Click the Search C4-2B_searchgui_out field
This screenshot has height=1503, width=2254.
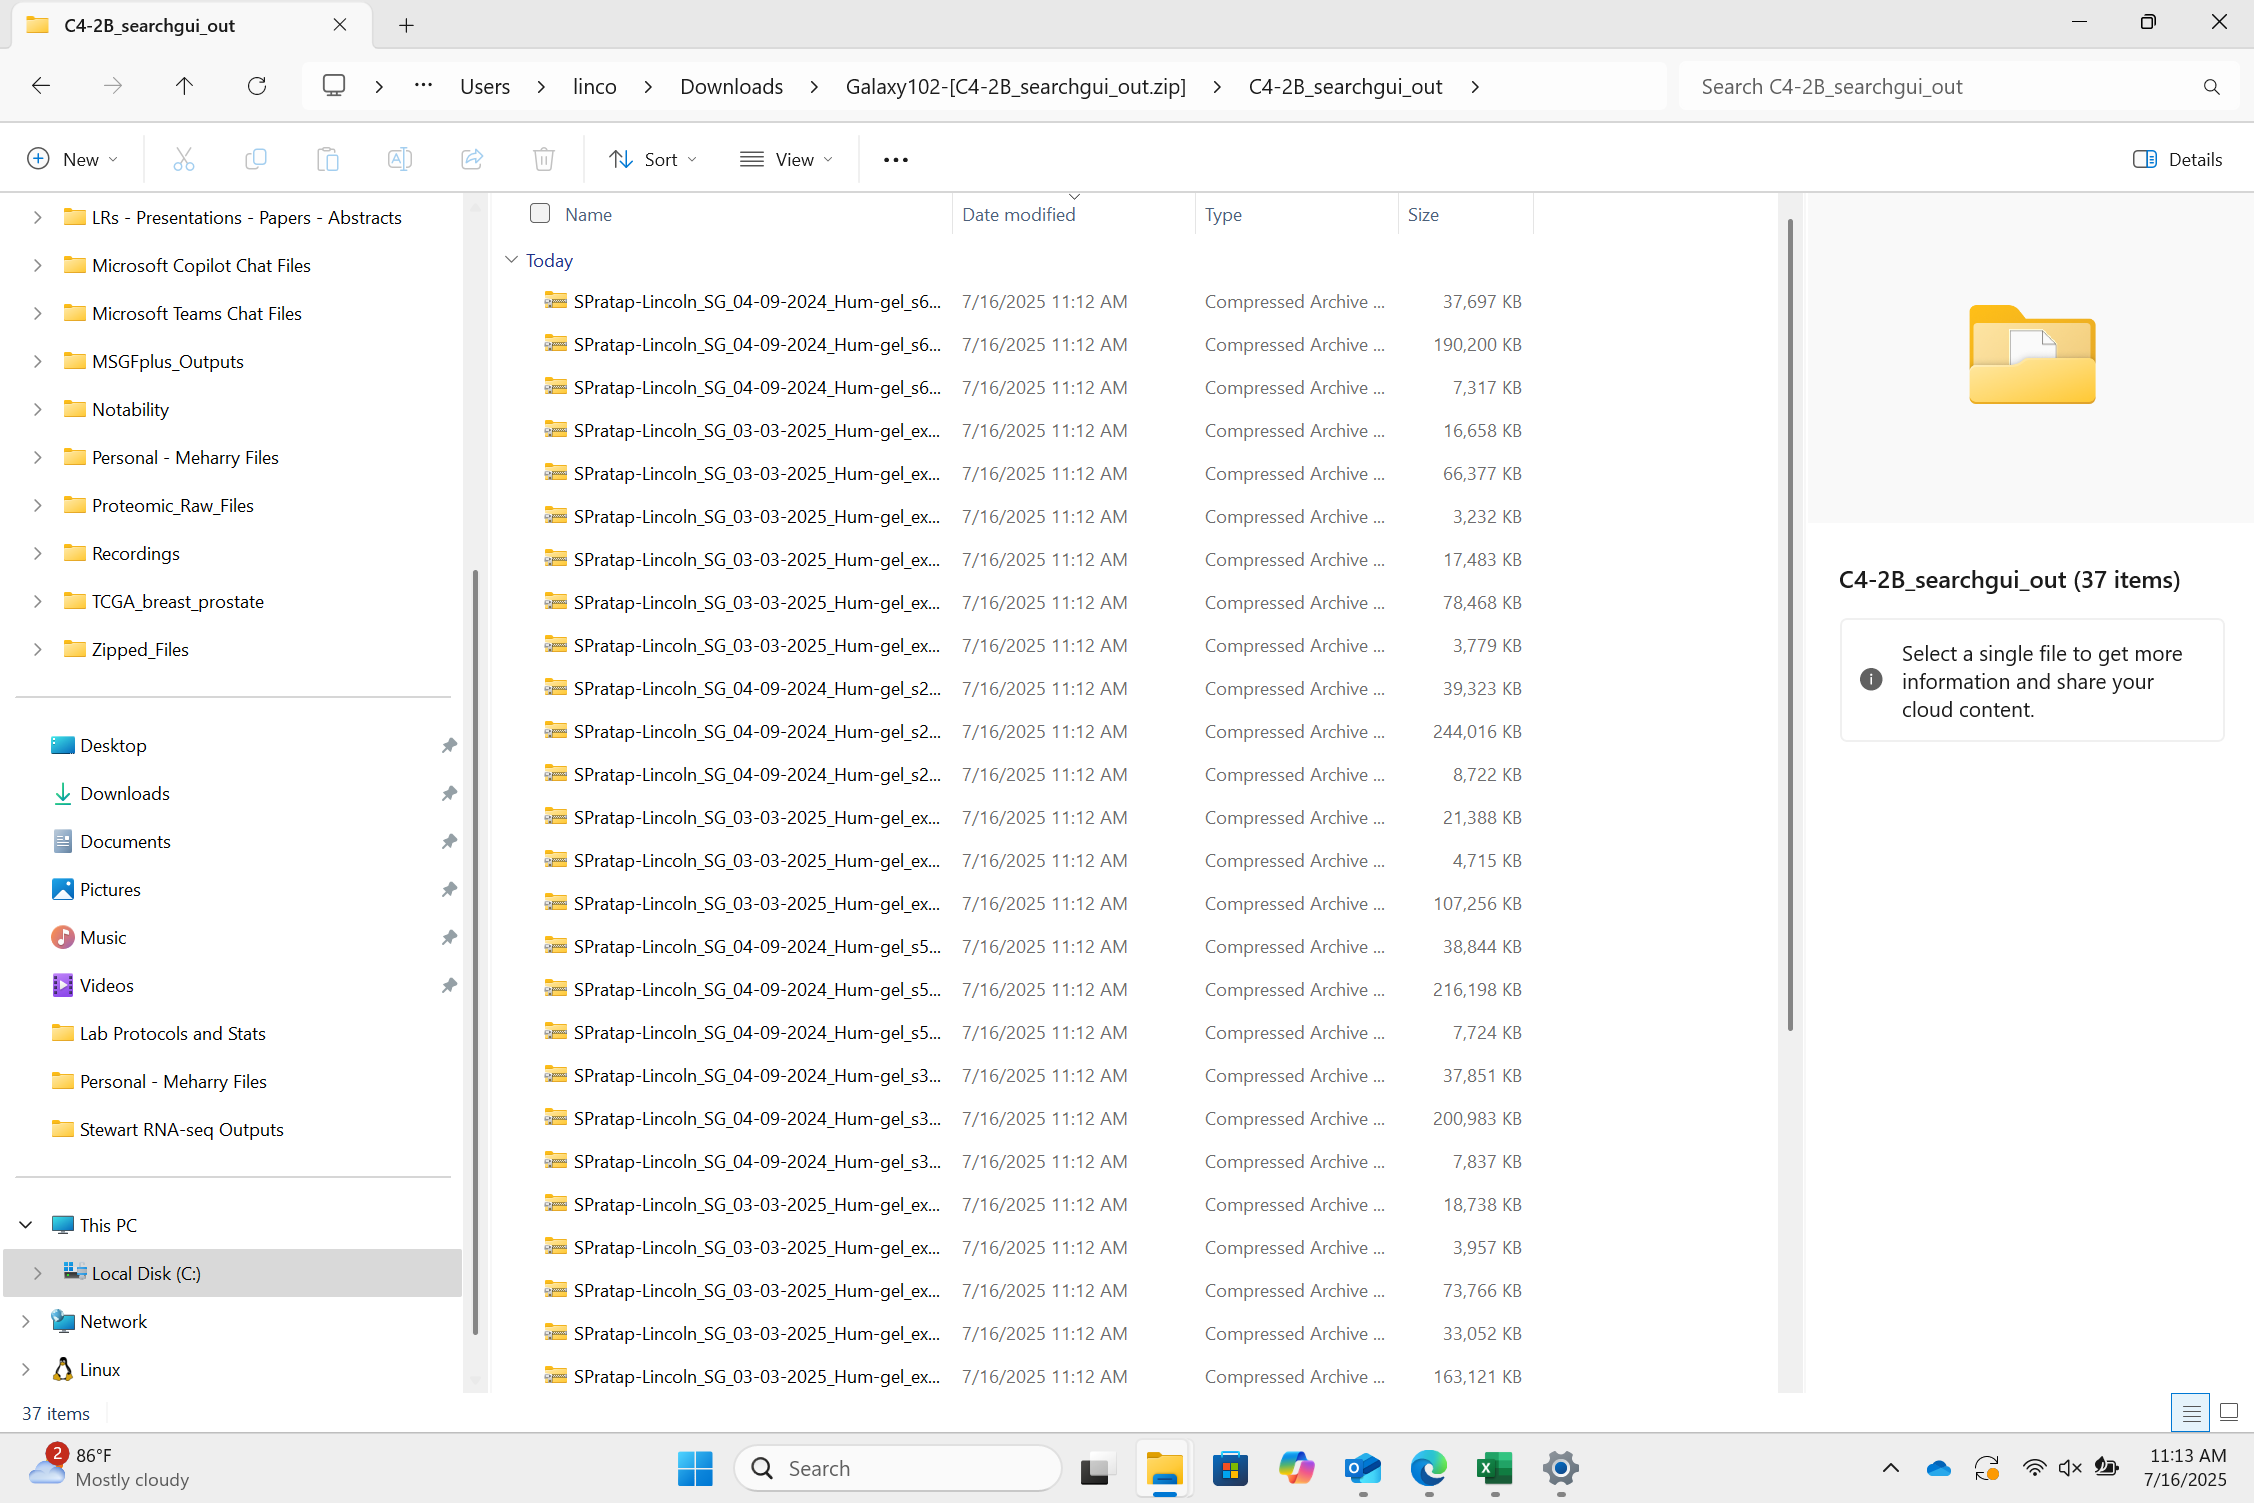[1940, 86]
